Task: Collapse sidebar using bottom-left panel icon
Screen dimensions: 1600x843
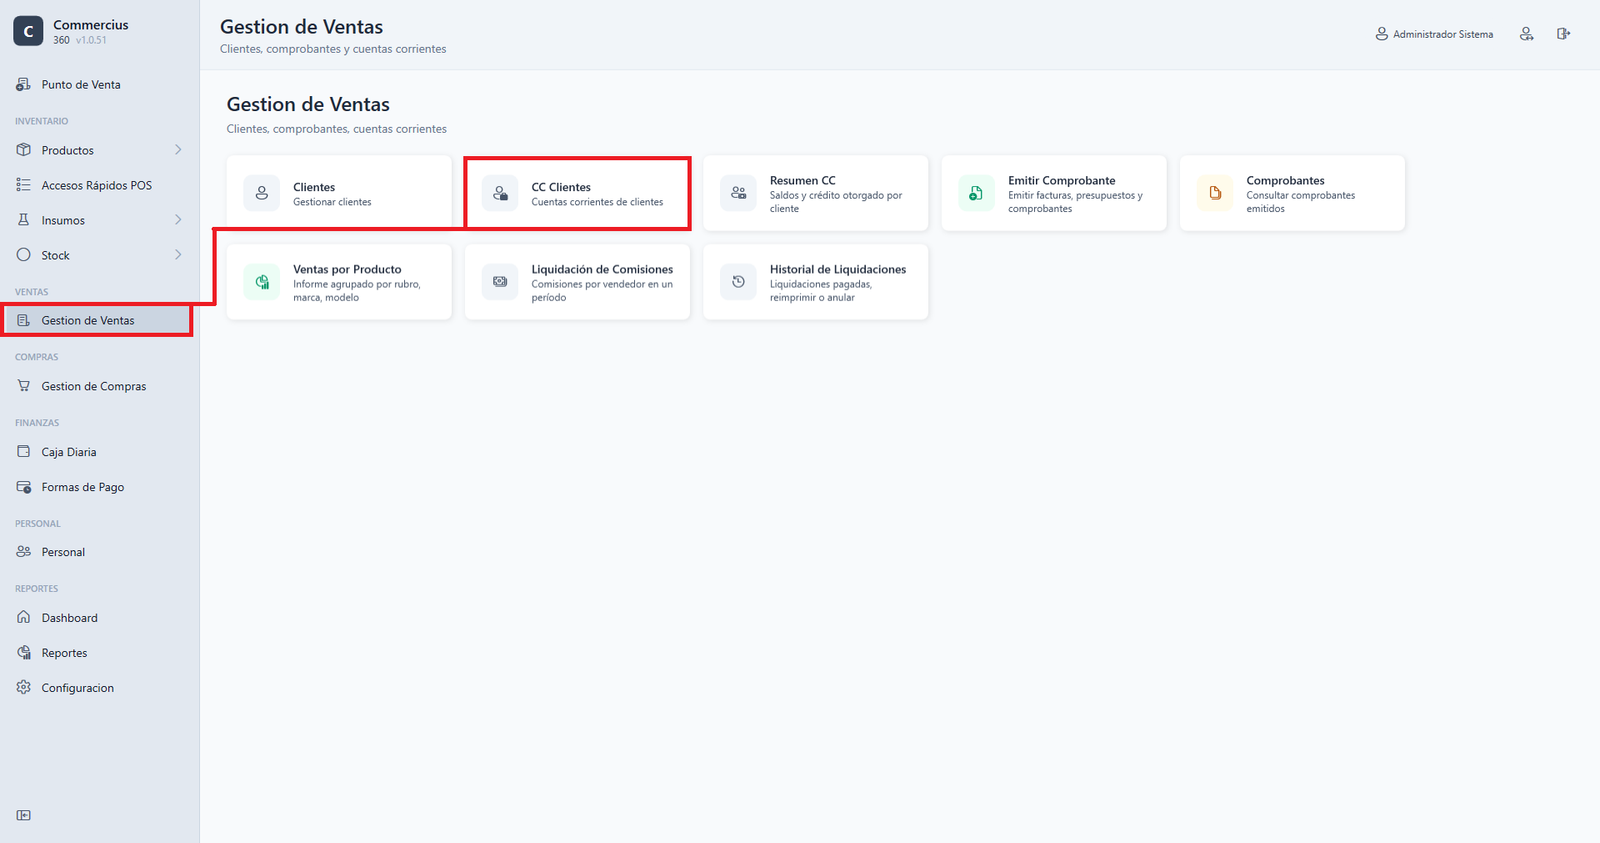Action: coord(24,815)
